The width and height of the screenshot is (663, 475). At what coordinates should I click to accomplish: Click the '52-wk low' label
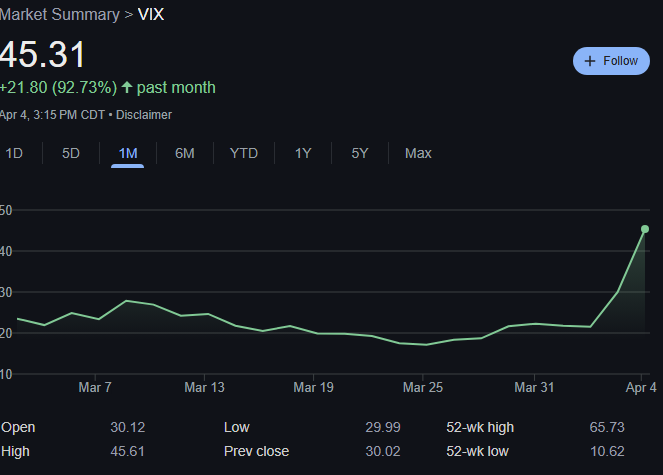(477, 451)
